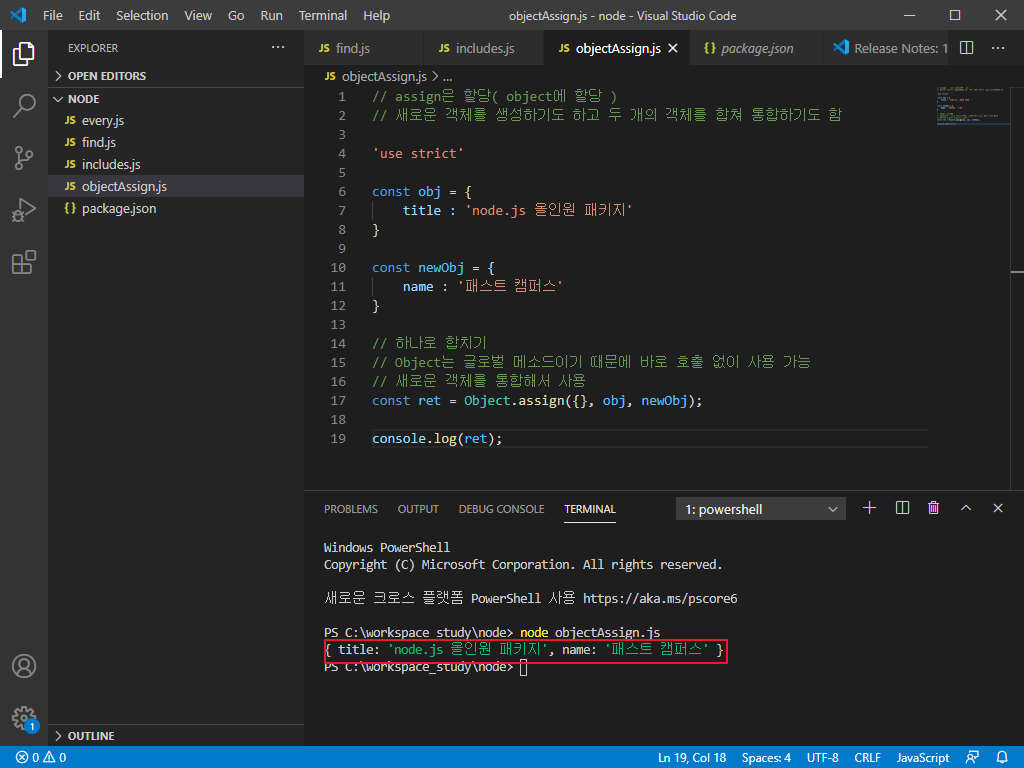Open the Terminal menu
The height and width of the screenshot is (768, 1024).
323,15
